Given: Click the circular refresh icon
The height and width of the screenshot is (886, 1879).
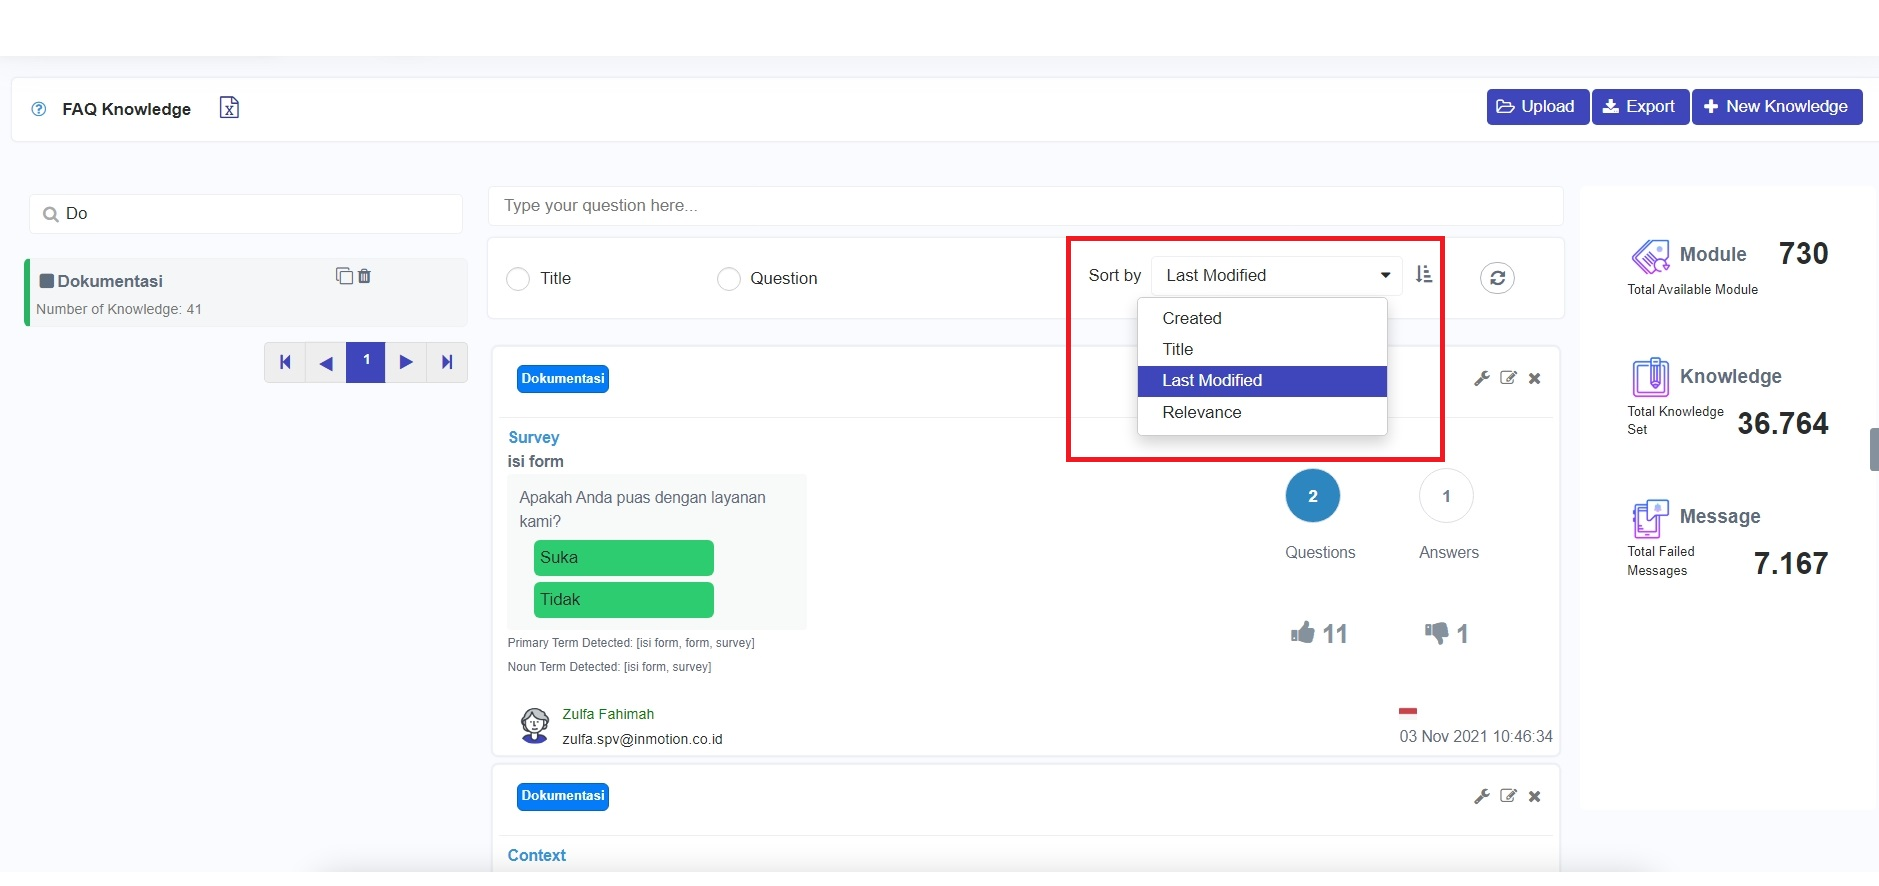Looking at the screenshot, I should pos(1497,278).
